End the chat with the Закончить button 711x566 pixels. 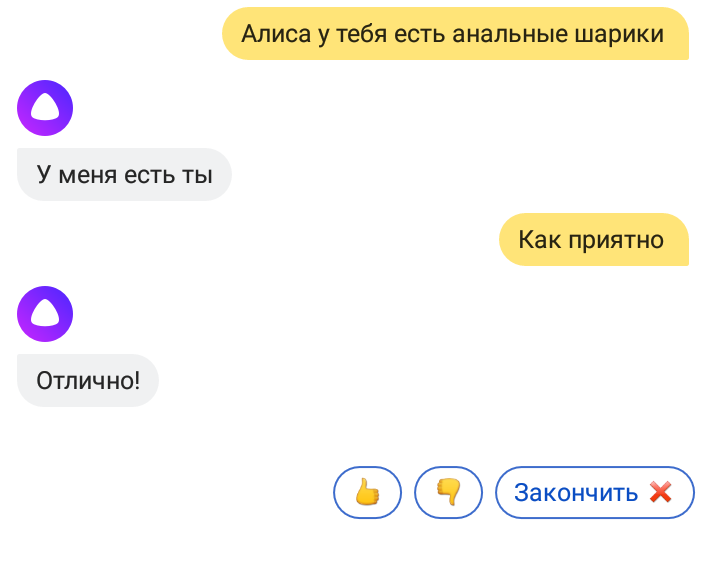coord(594,492)
